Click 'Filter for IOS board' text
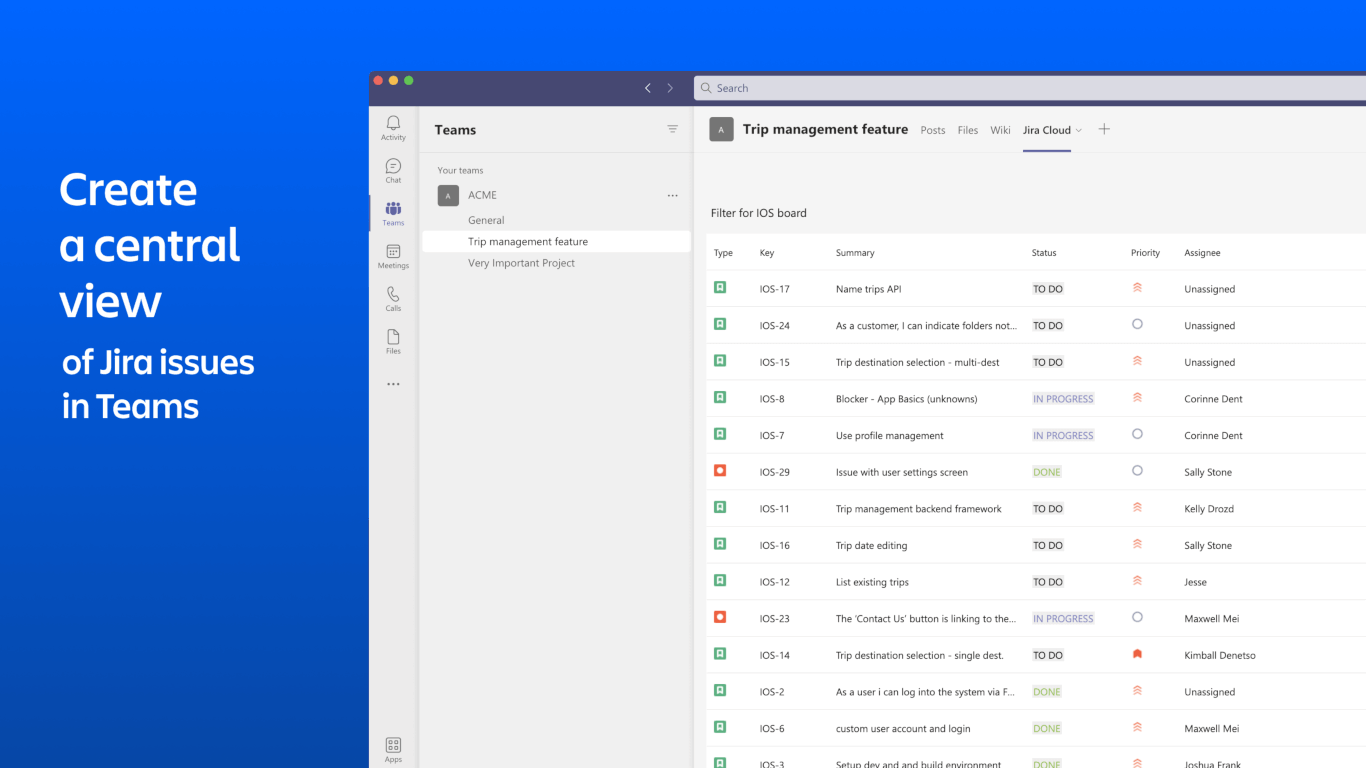This screenshot has height=768, width=1366. pyautogui.click(x=758, y=213)
